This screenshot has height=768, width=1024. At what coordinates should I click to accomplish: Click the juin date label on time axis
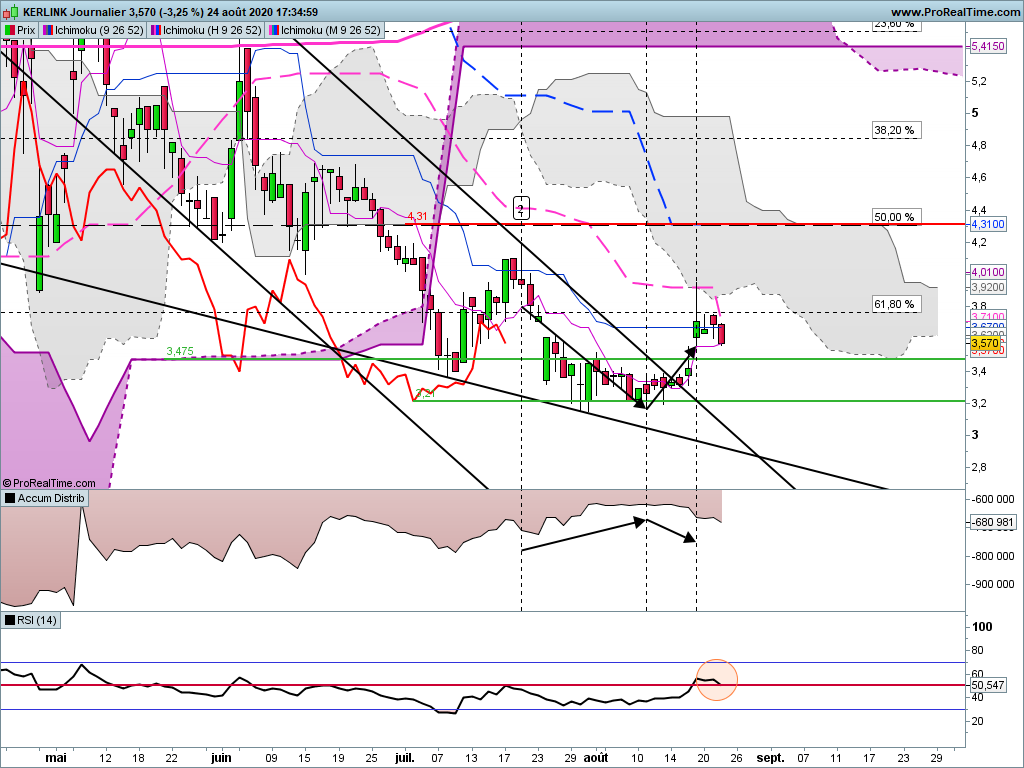(x=221, y=758)
